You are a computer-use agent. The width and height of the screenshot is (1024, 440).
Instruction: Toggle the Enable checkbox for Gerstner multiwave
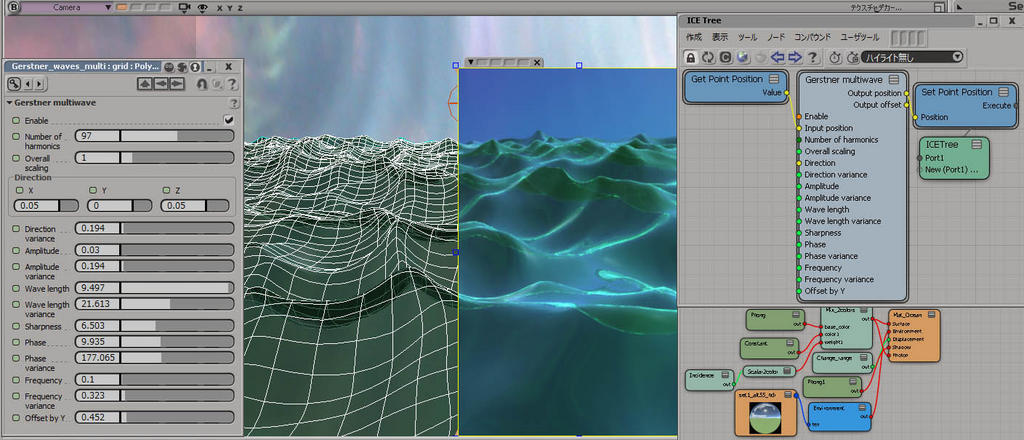click(x=228, y=120)
